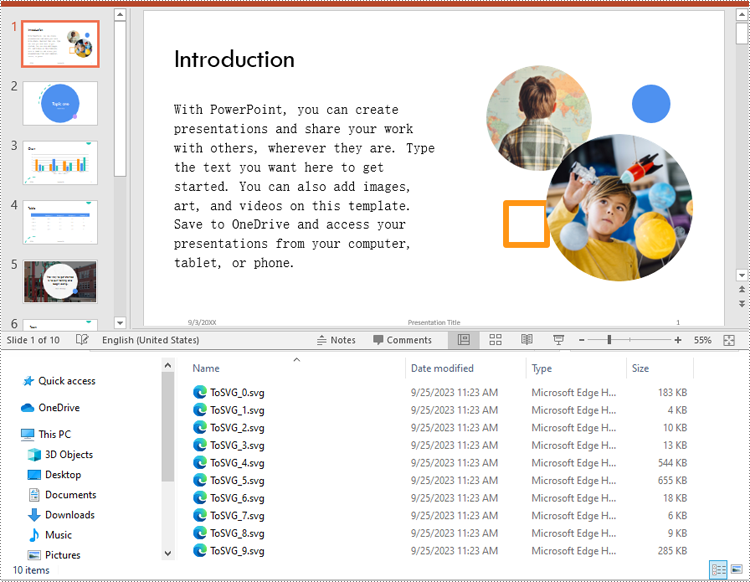Open Music folder in sidebar

[x=50, y=535]
